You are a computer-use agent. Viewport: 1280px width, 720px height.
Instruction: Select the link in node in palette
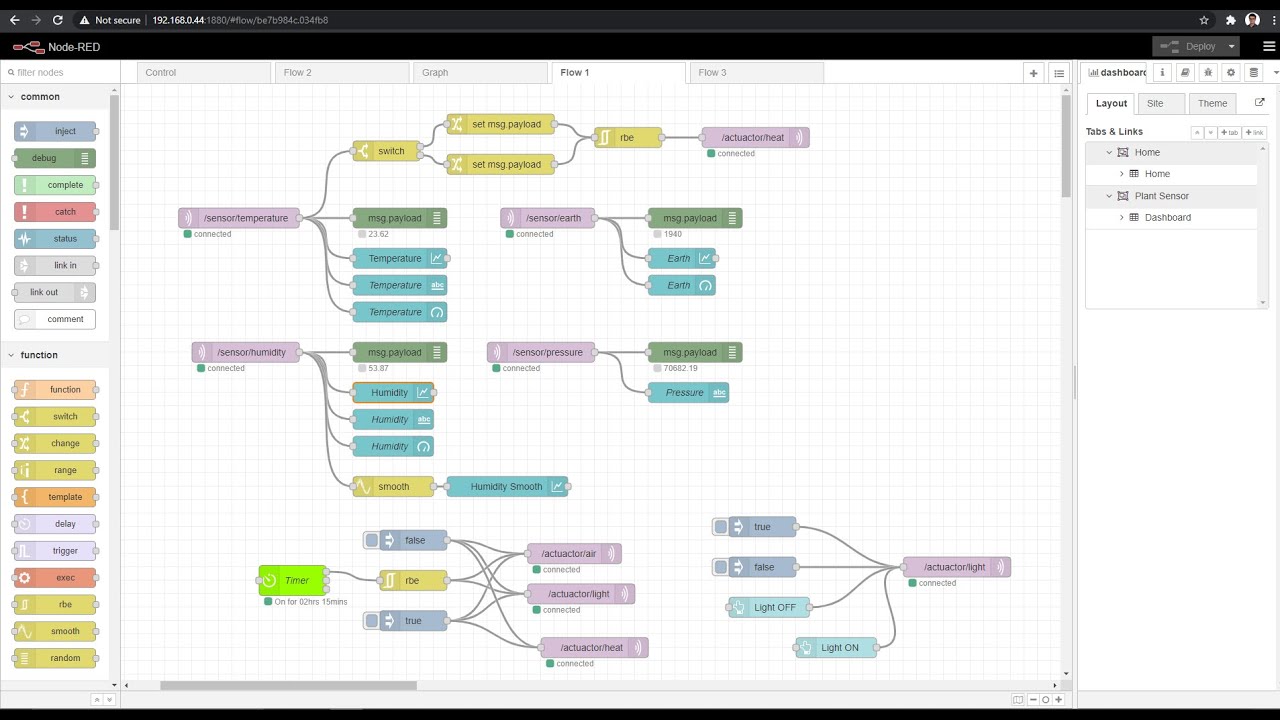[56, 265]
